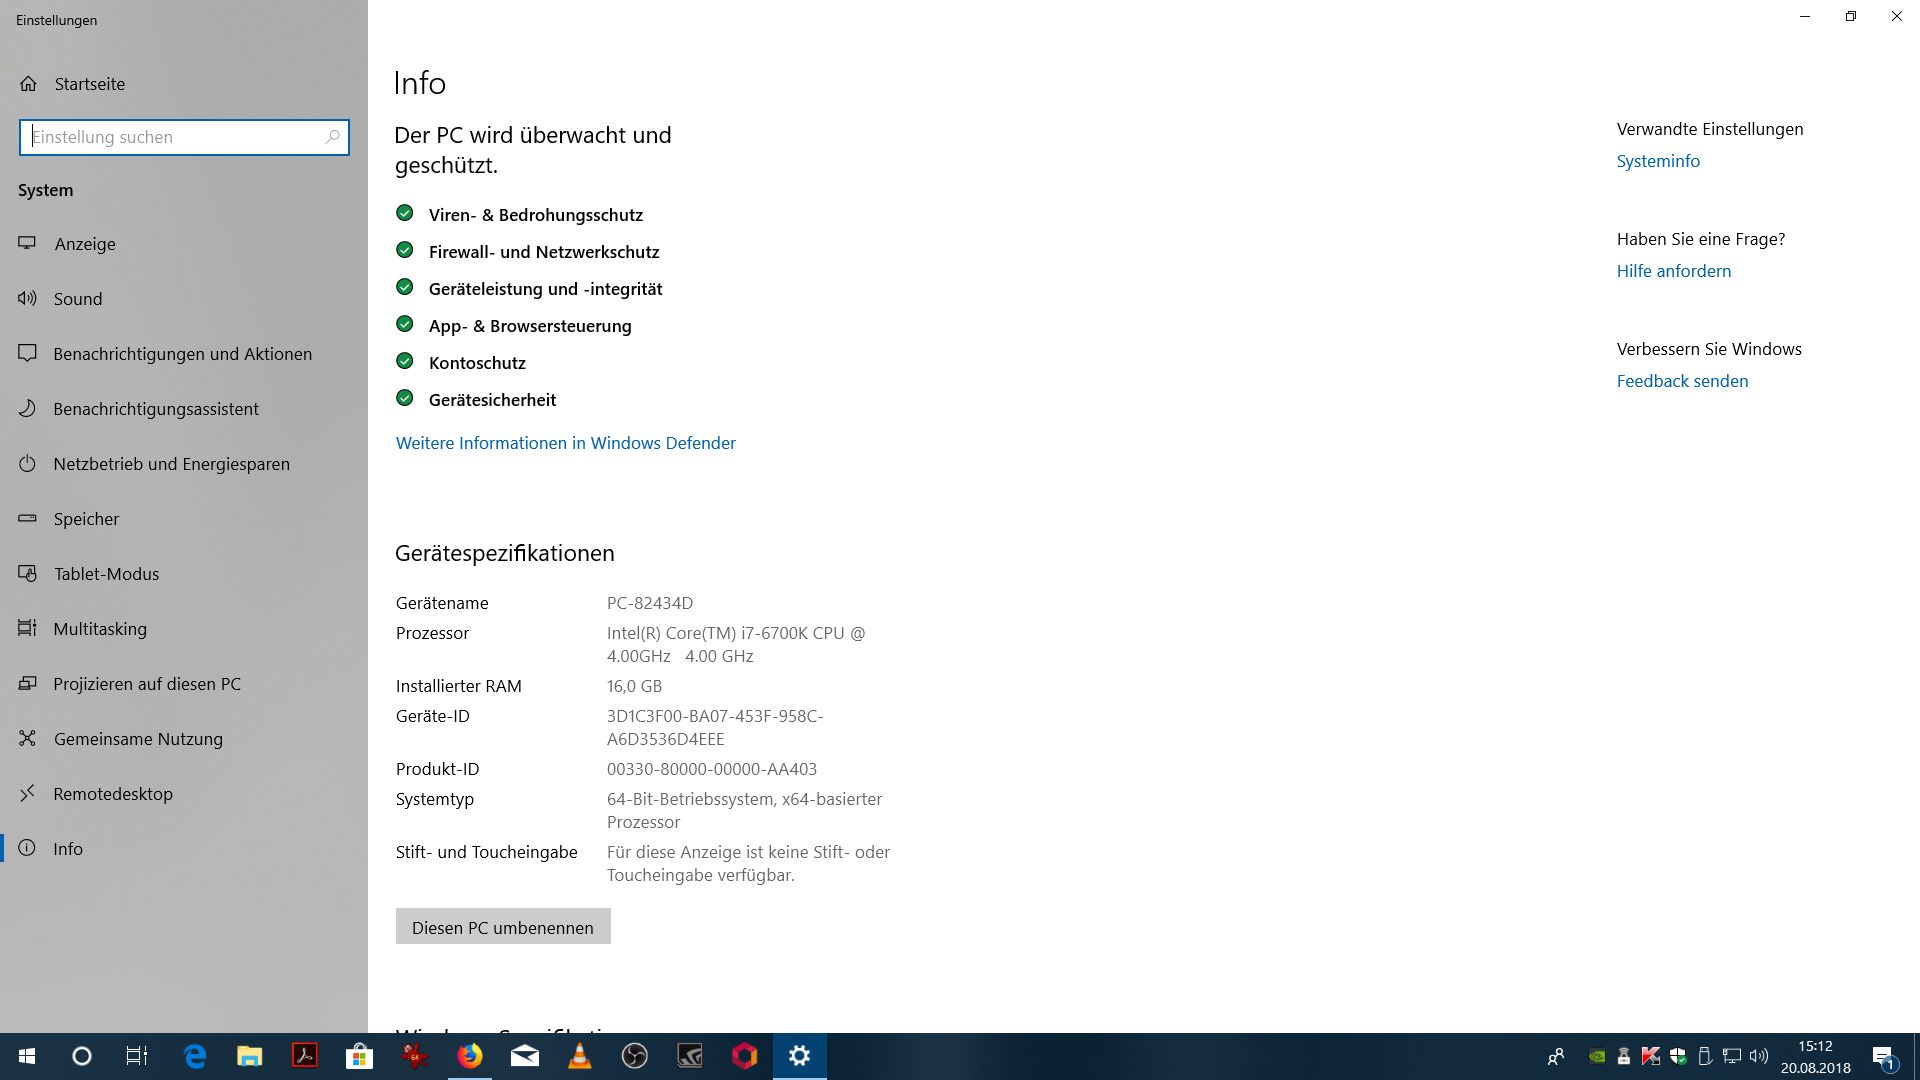
Task: Open the Systeminfo link
Action: (x=1658, y=161)
